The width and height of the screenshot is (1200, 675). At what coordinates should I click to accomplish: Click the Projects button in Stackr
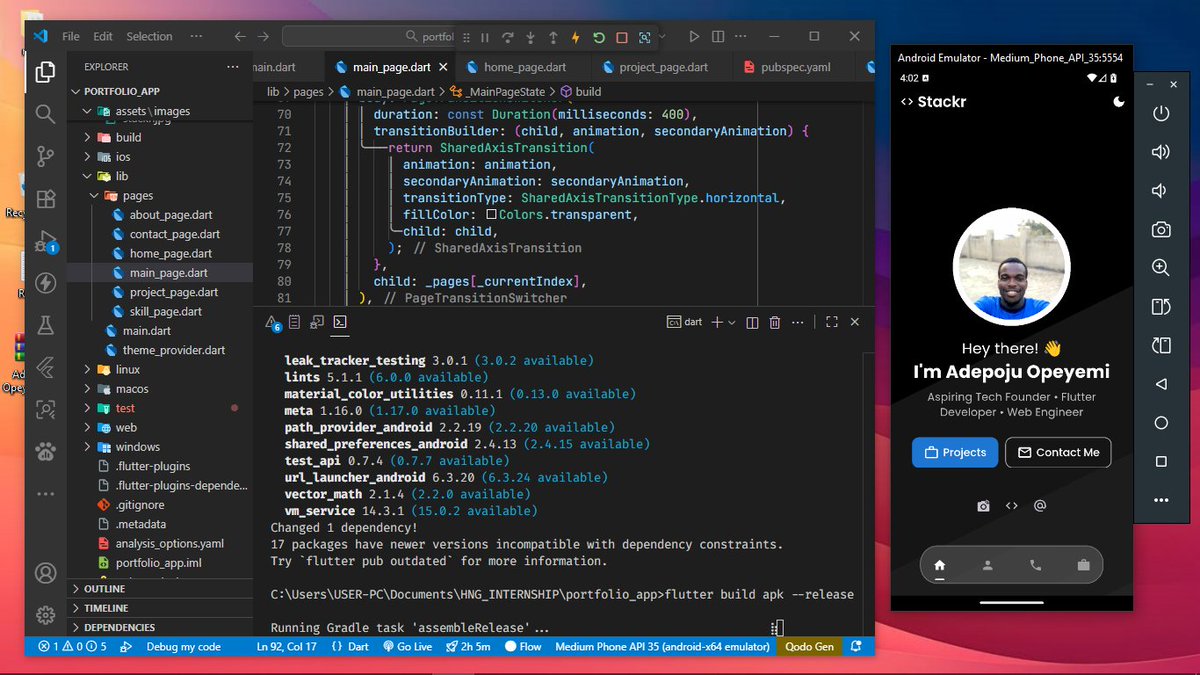coord(954,452)
